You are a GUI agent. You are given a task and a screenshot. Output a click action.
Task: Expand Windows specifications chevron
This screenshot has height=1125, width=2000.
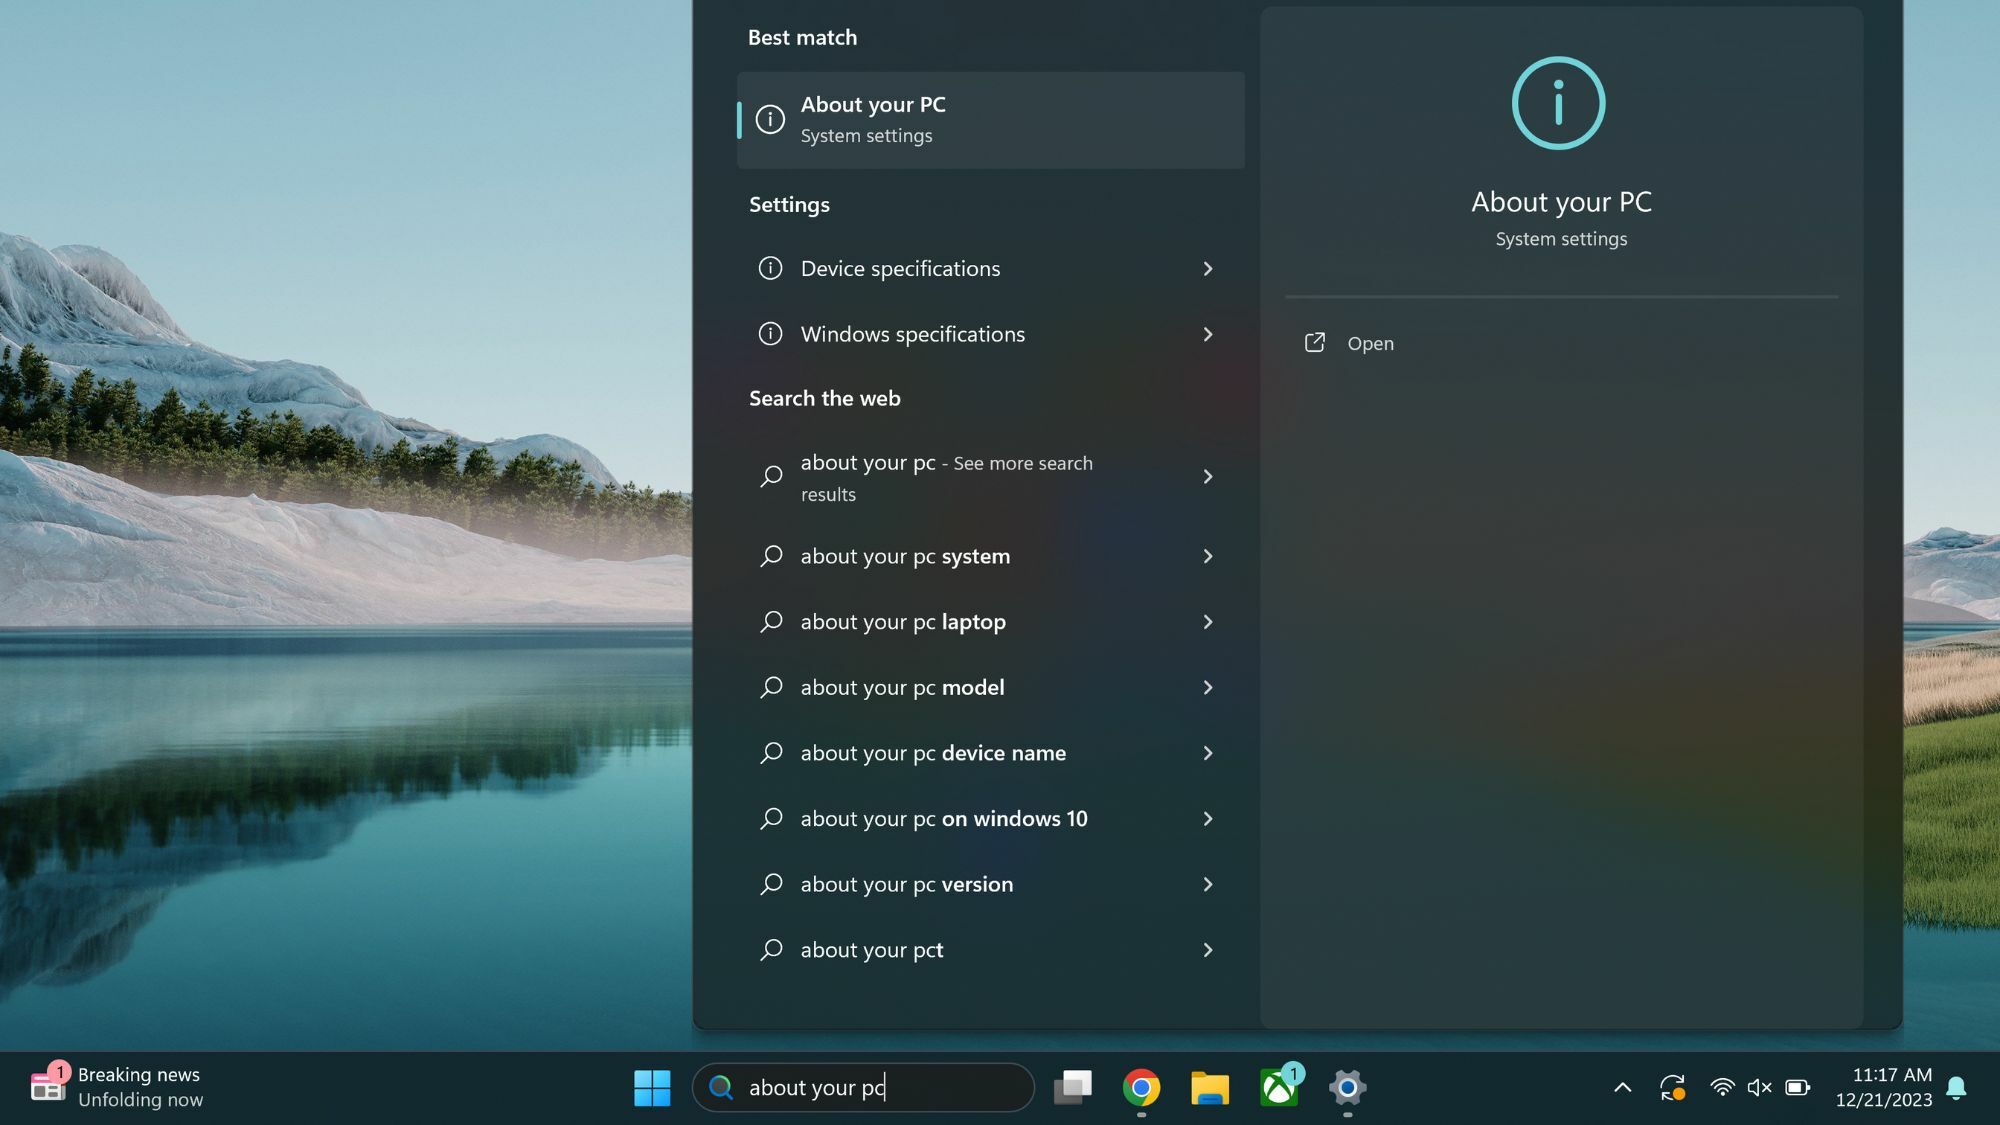[1208, 335]
